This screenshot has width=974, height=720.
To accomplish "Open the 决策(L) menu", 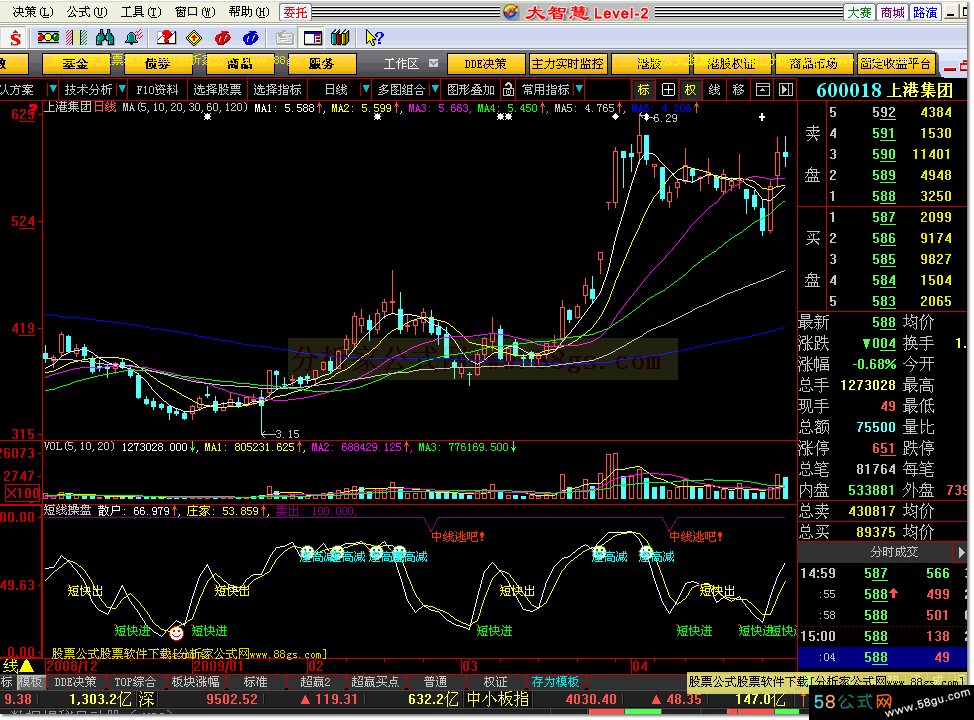I will point(33,12).
